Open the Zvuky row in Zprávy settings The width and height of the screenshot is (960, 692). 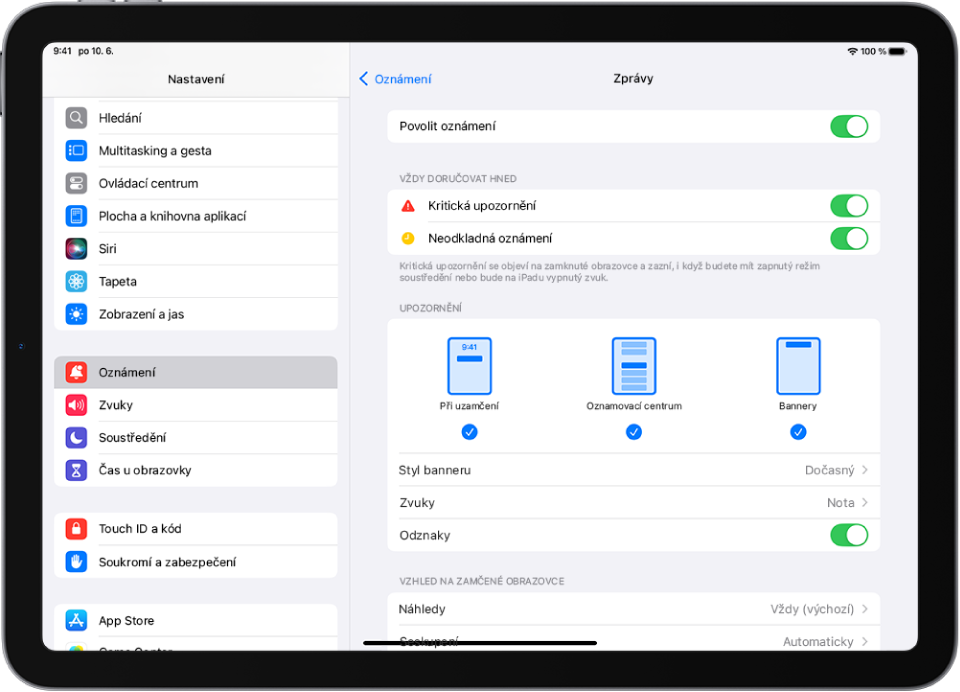(x=634, y=502)
